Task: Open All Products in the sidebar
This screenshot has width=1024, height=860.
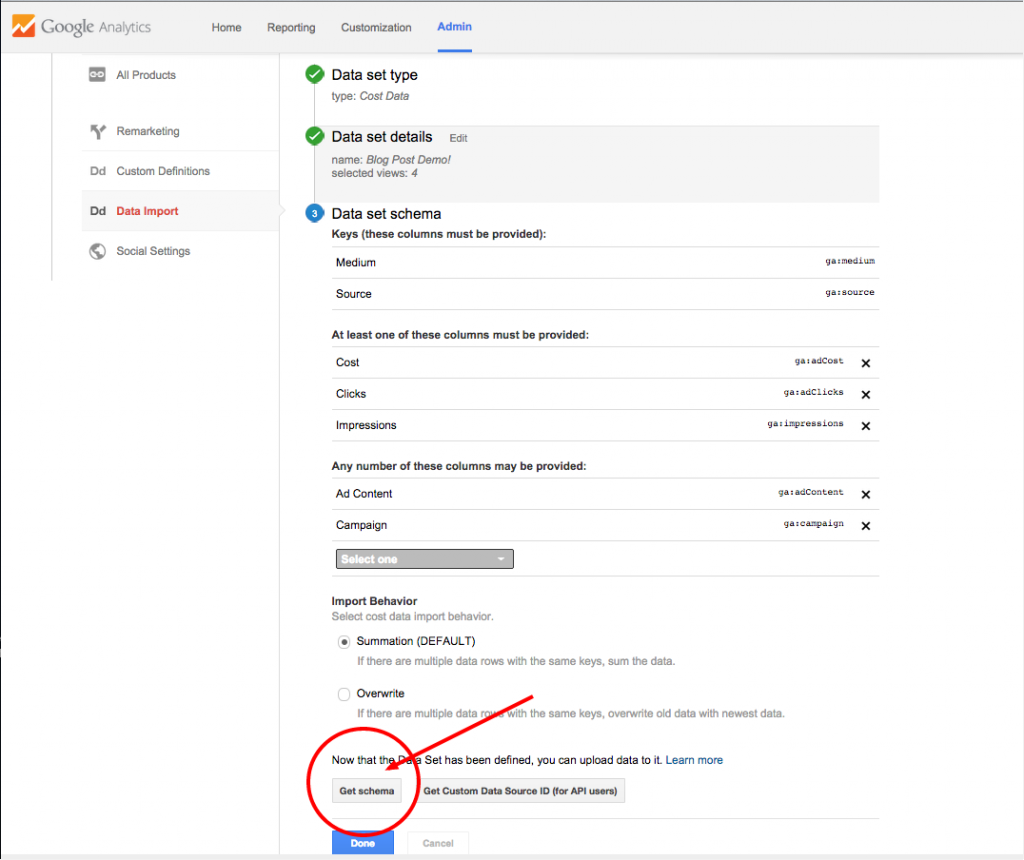Action: pos(146,75)
